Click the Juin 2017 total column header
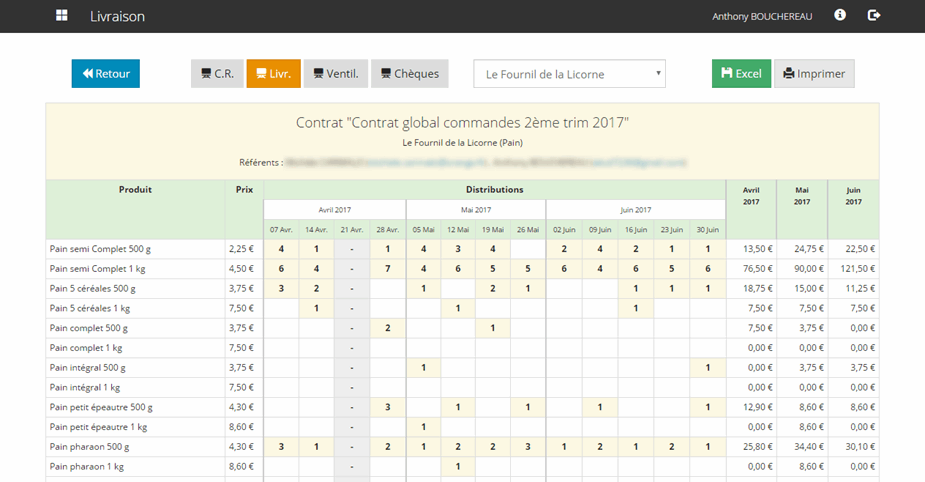The width and height of the screenshot is (925, 482). tap(853, 195)
